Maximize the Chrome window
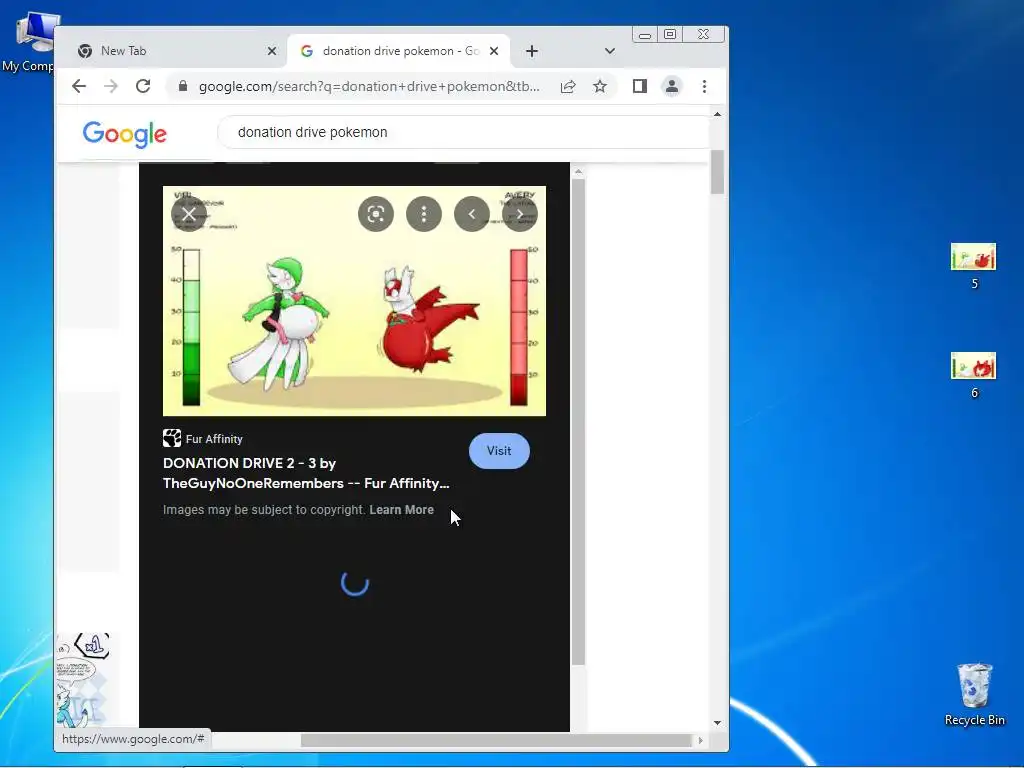Viewport: 1024px width, 768px height. [x=670, y=35]
